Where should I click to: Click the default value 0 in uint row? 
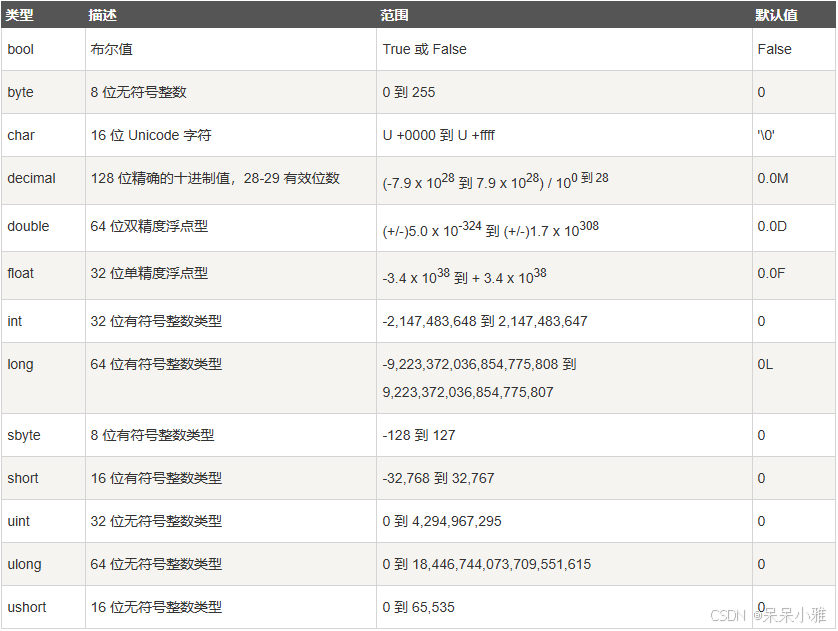(761, 521)
